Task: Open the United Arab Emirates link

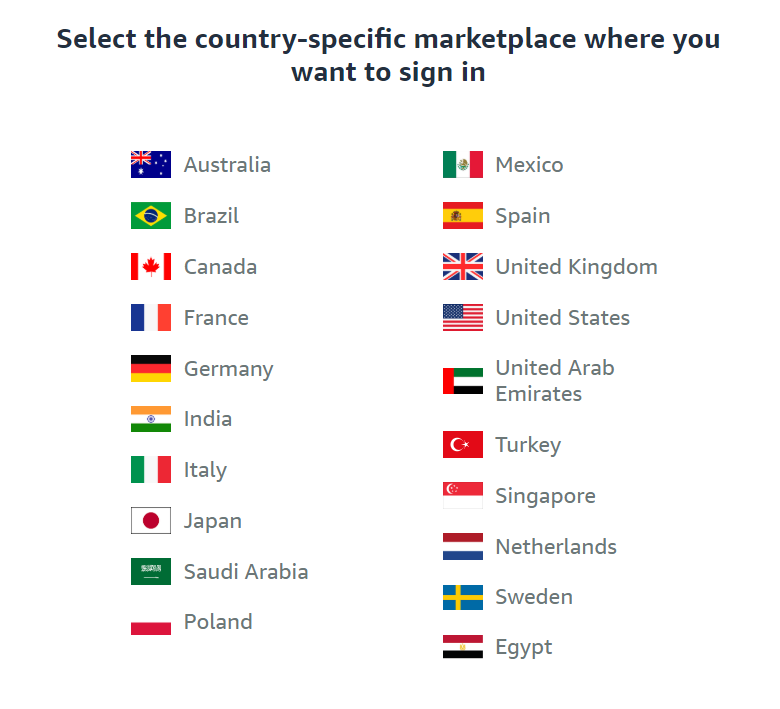Action: point(555,381)
